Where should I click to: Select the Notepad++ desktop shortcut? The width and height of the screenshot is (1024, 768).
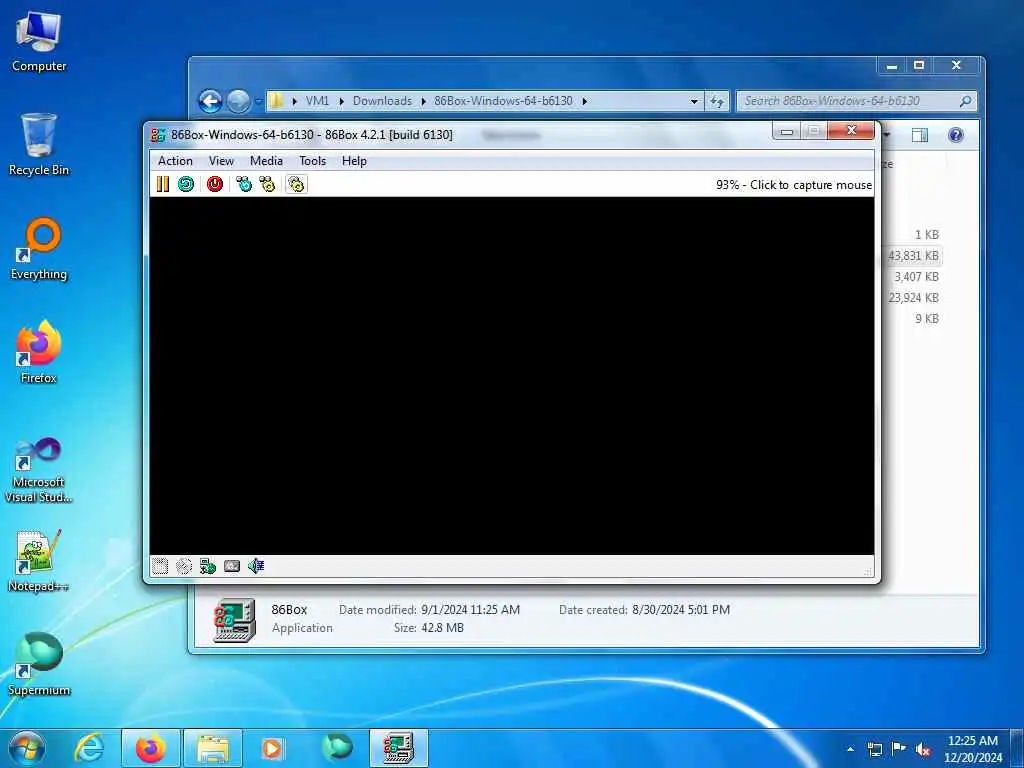point(39,560)
